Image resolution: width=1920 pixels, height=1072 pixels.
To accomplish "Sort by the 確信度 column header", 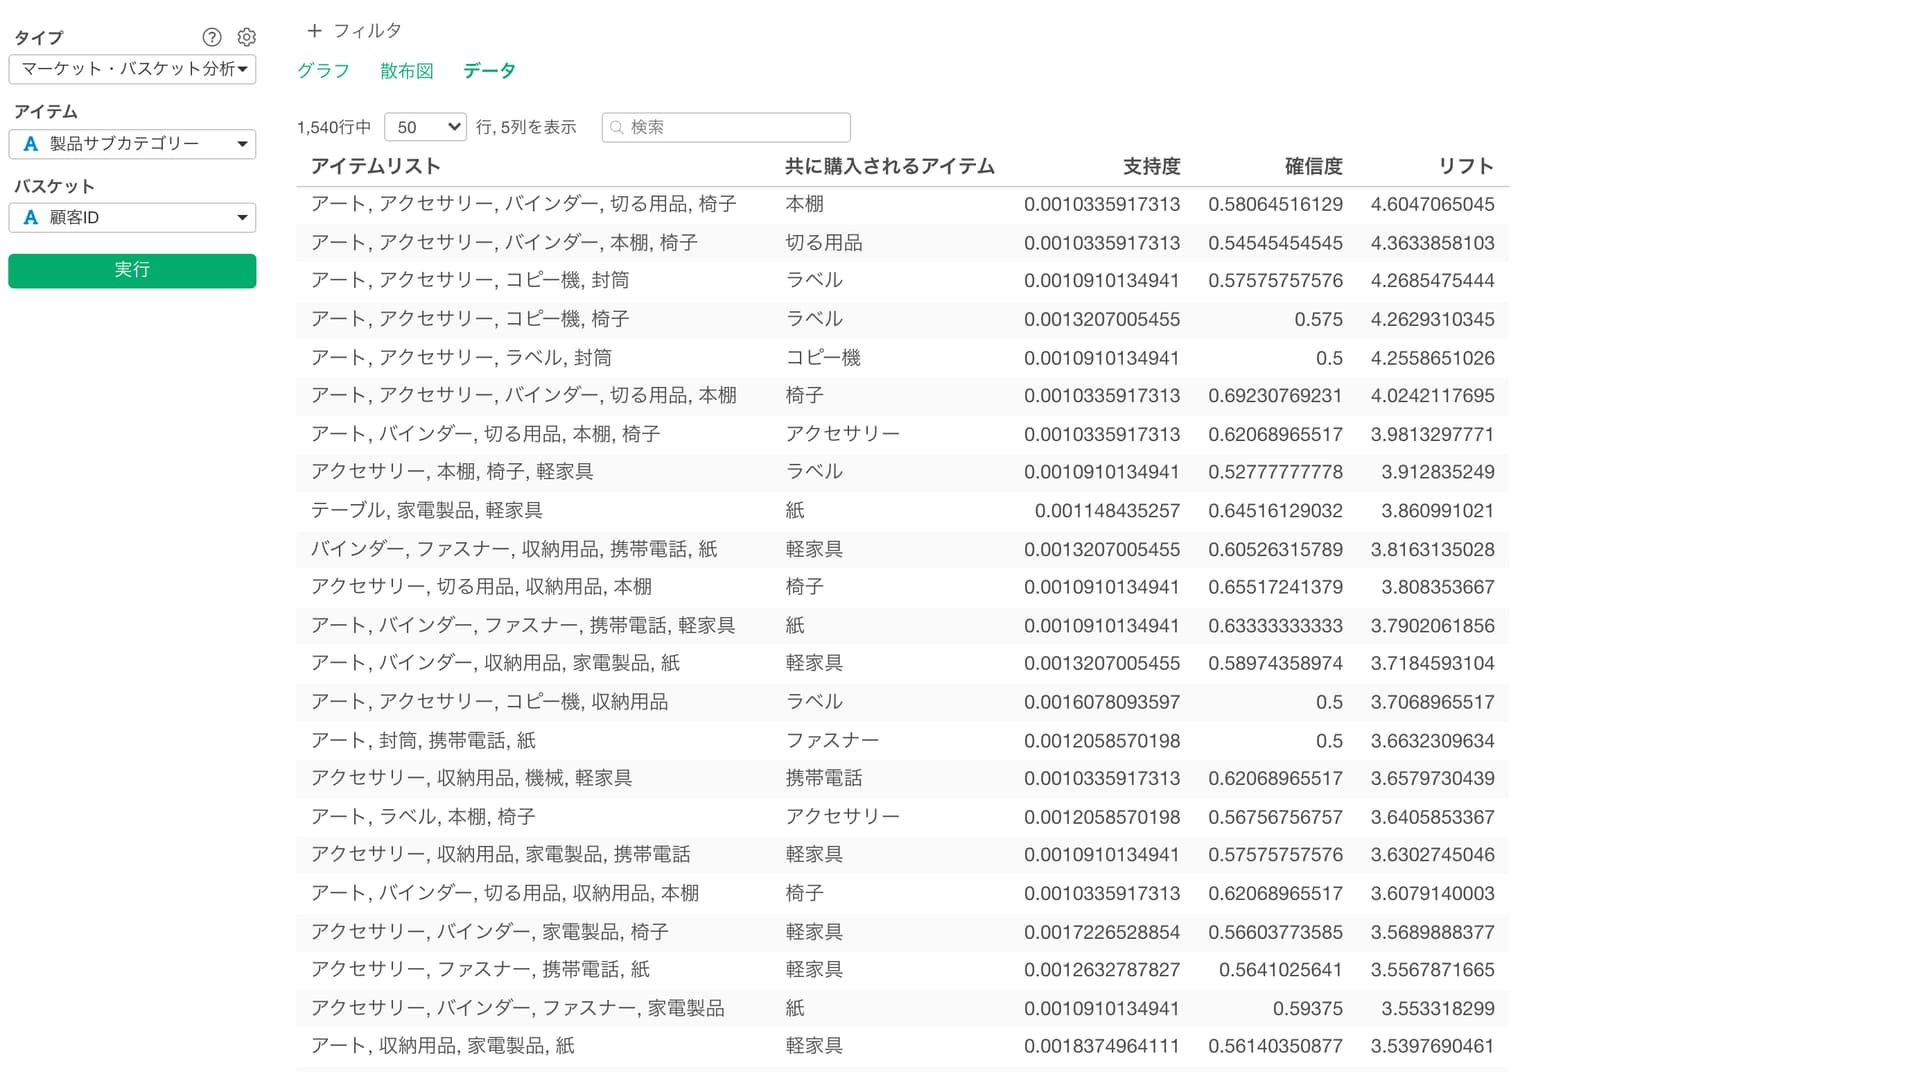I will point(1312,166).
